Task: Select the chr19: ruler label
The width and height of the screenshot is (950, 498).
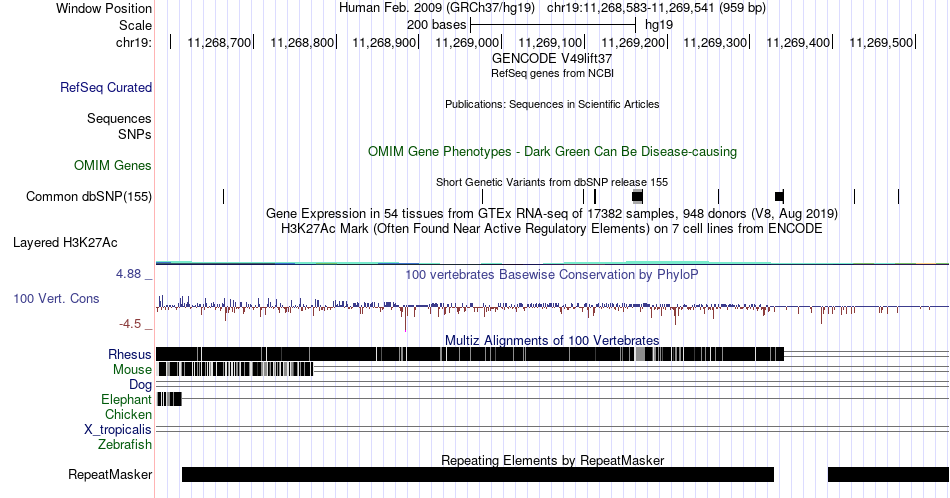Action: pos(134,42)
